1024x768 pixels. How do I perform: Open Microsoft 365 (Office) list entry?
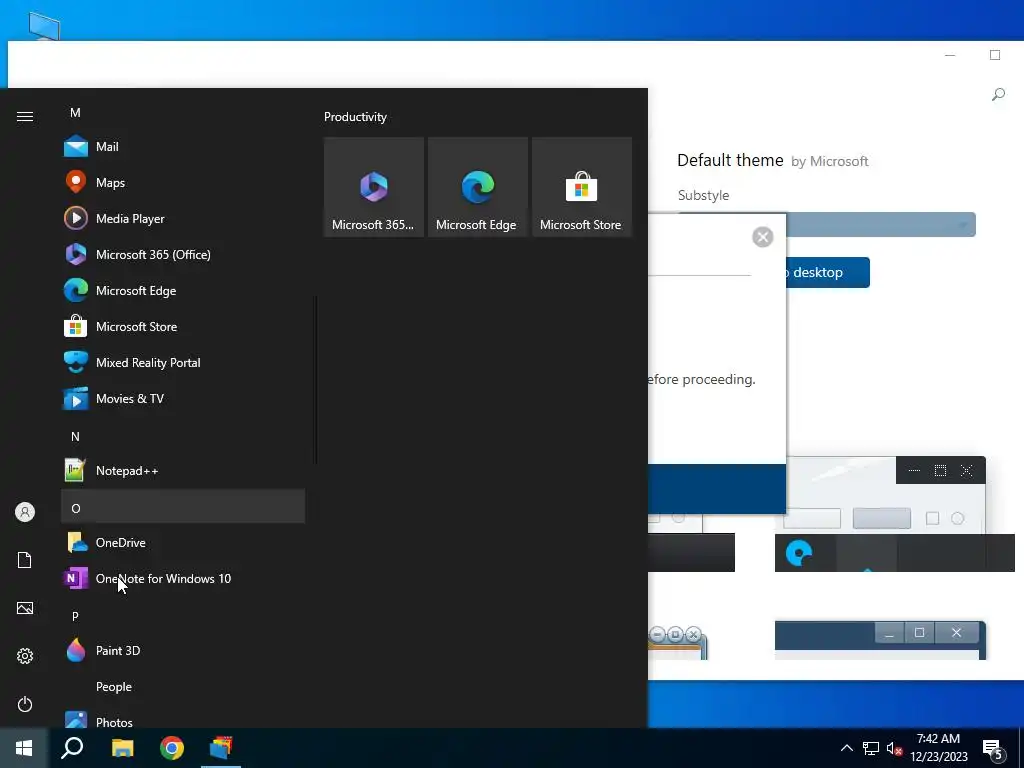point(183,254)
